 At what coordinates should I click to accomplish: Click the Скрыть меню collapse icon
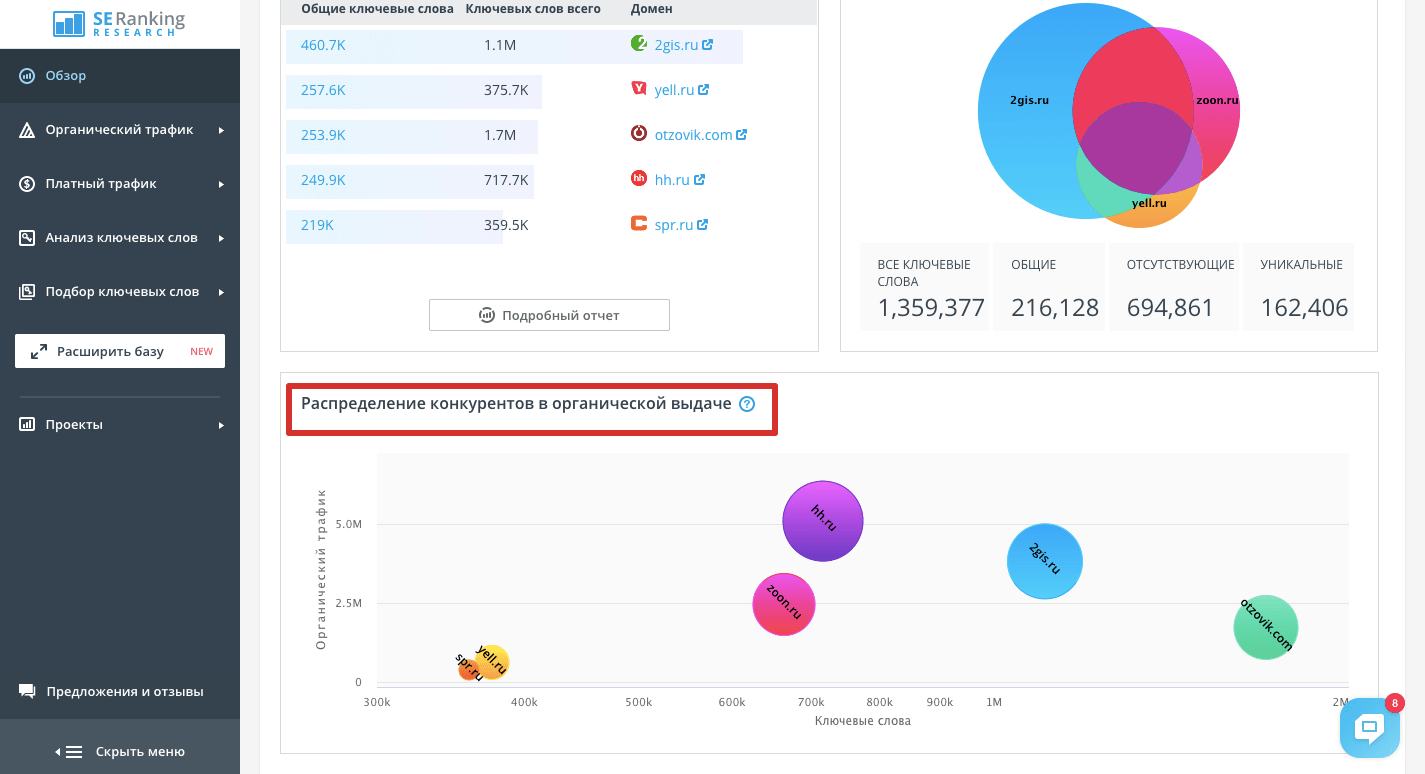tap(69, 752)
